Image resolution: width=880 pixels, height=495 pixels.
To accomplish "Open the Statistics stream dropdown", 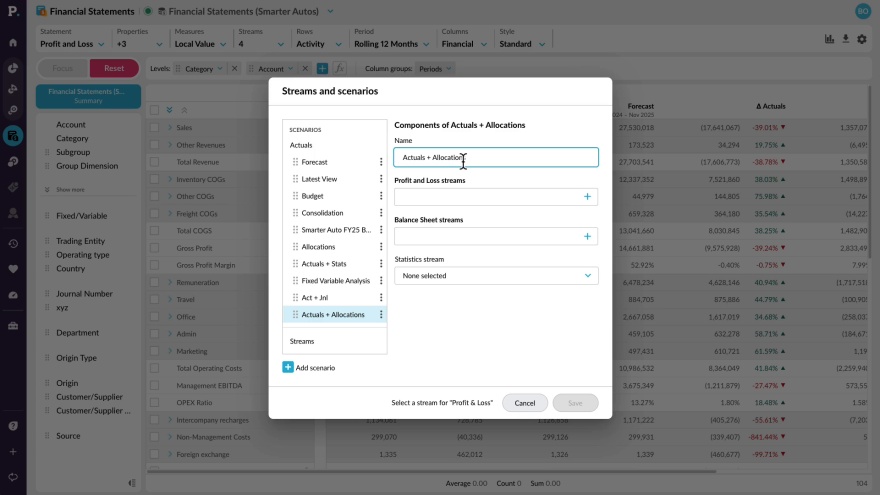I will [496, 276].
